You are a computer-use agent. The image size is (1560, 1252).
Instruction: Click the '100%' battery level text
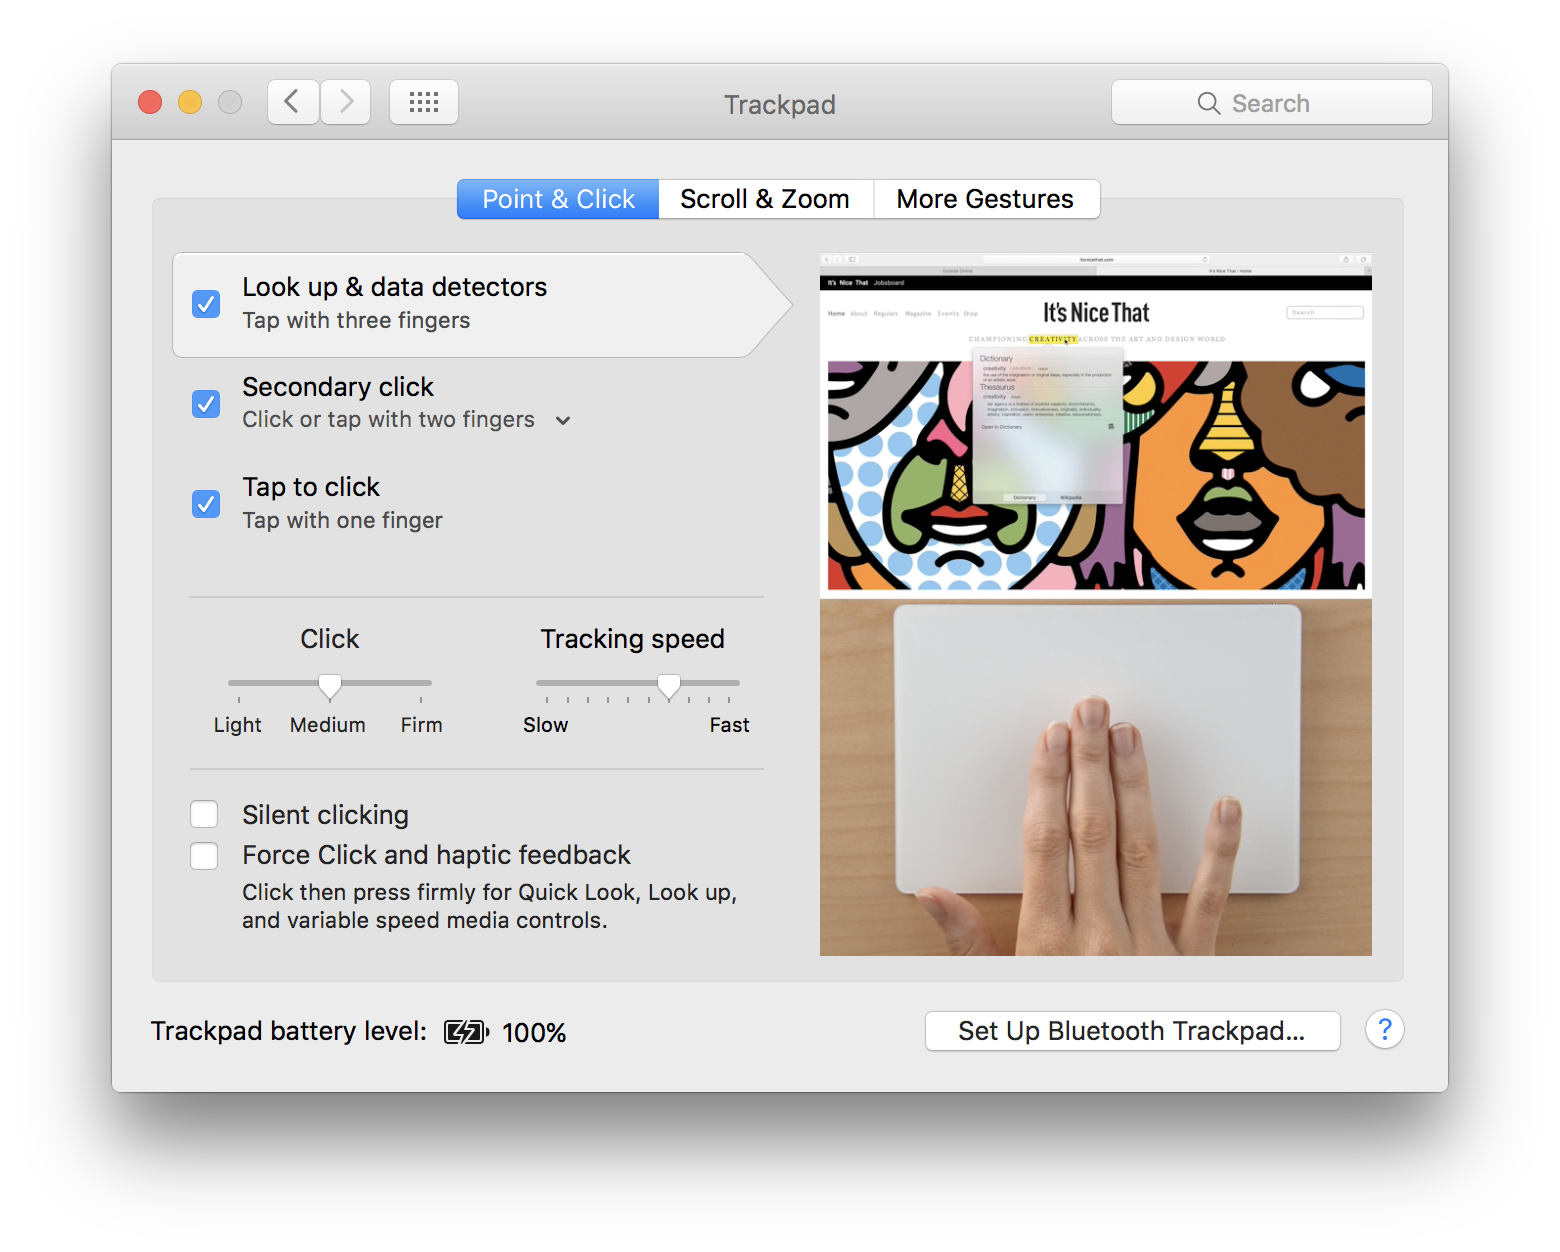pyautogui.click(x=534, y=1033)
